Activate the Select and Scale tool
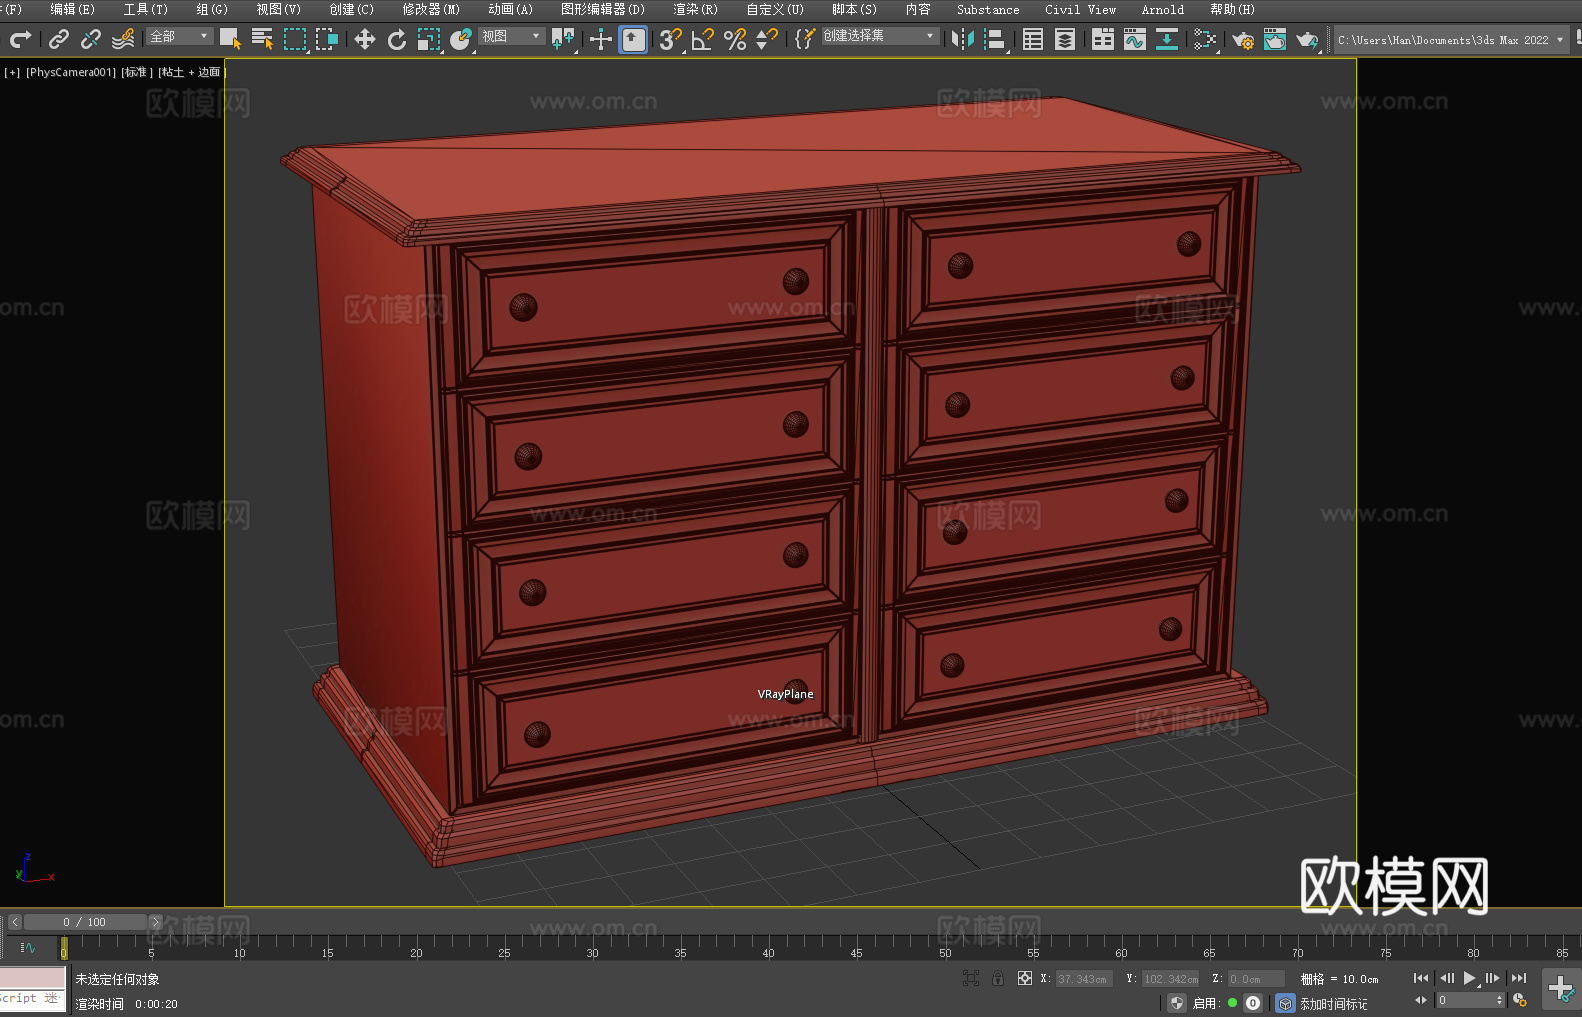 429,39
